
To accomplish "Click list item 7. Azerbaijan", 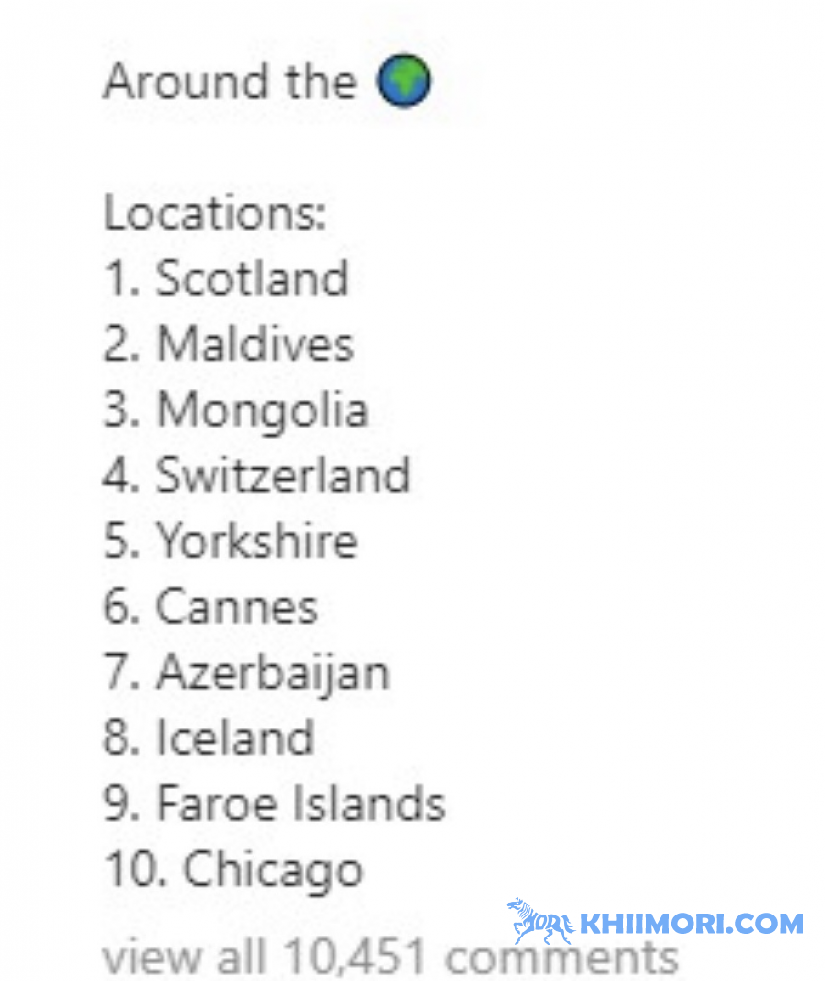I will [246, 674].
